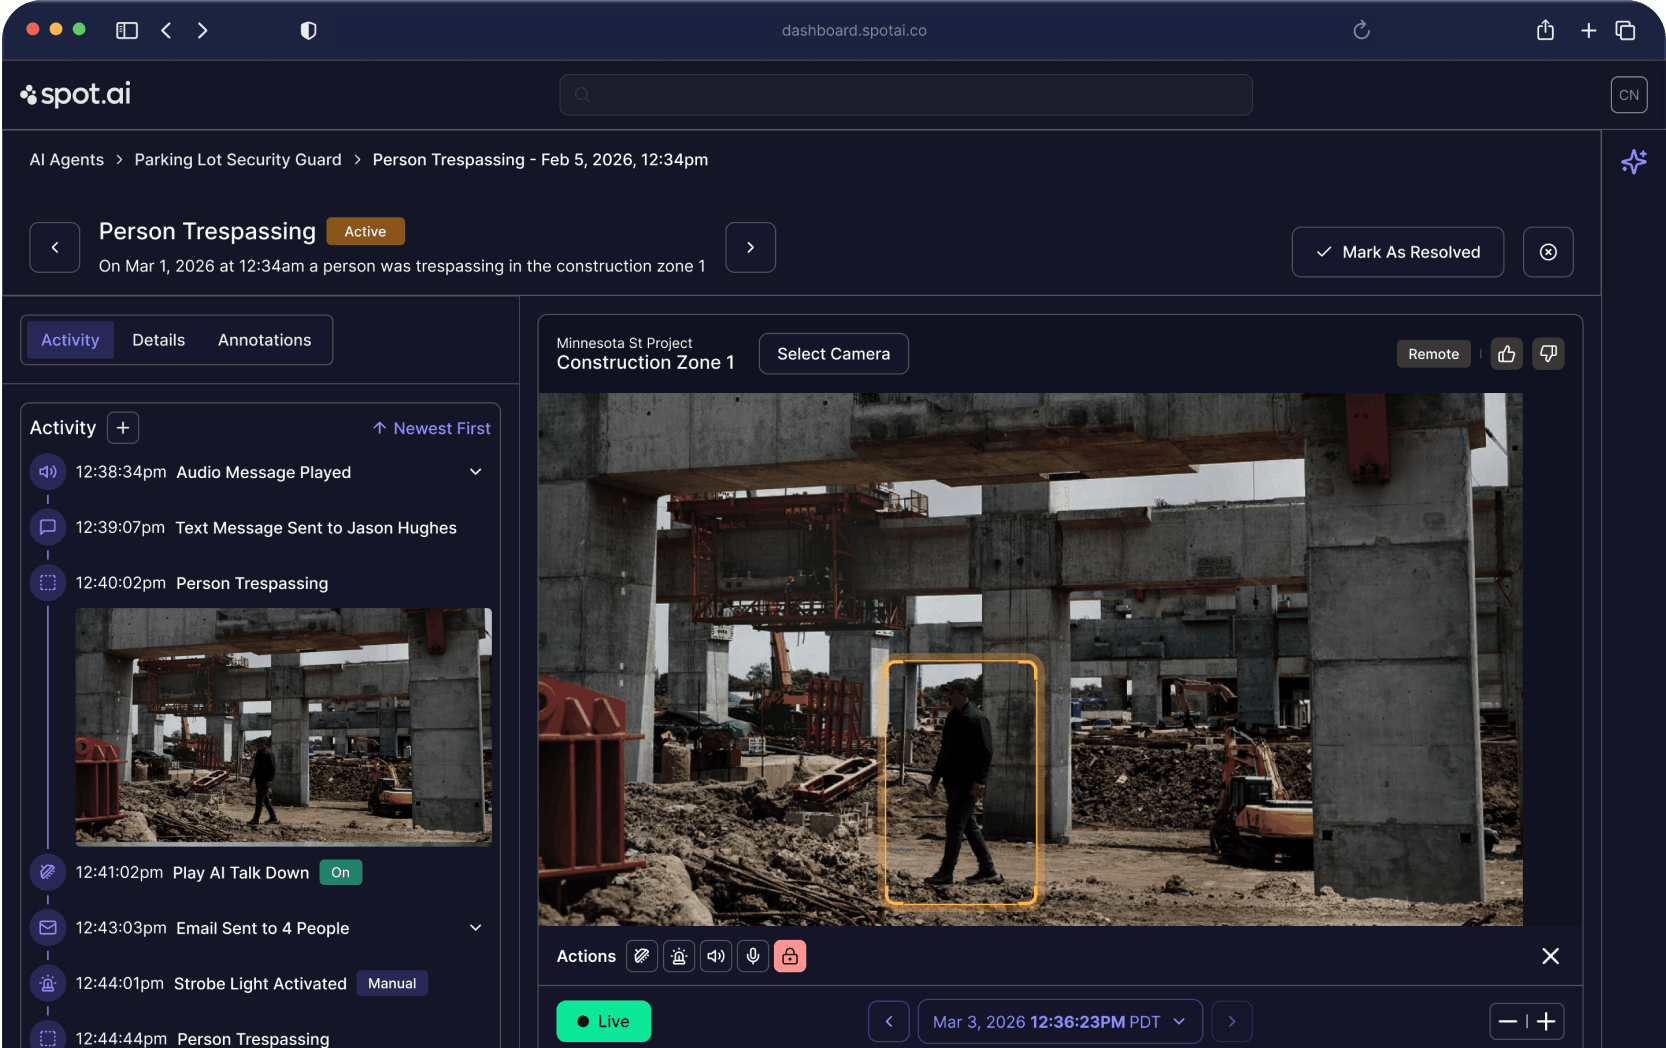
Task: Open the CN user avatar menu
Action: tap(1629, 95)
